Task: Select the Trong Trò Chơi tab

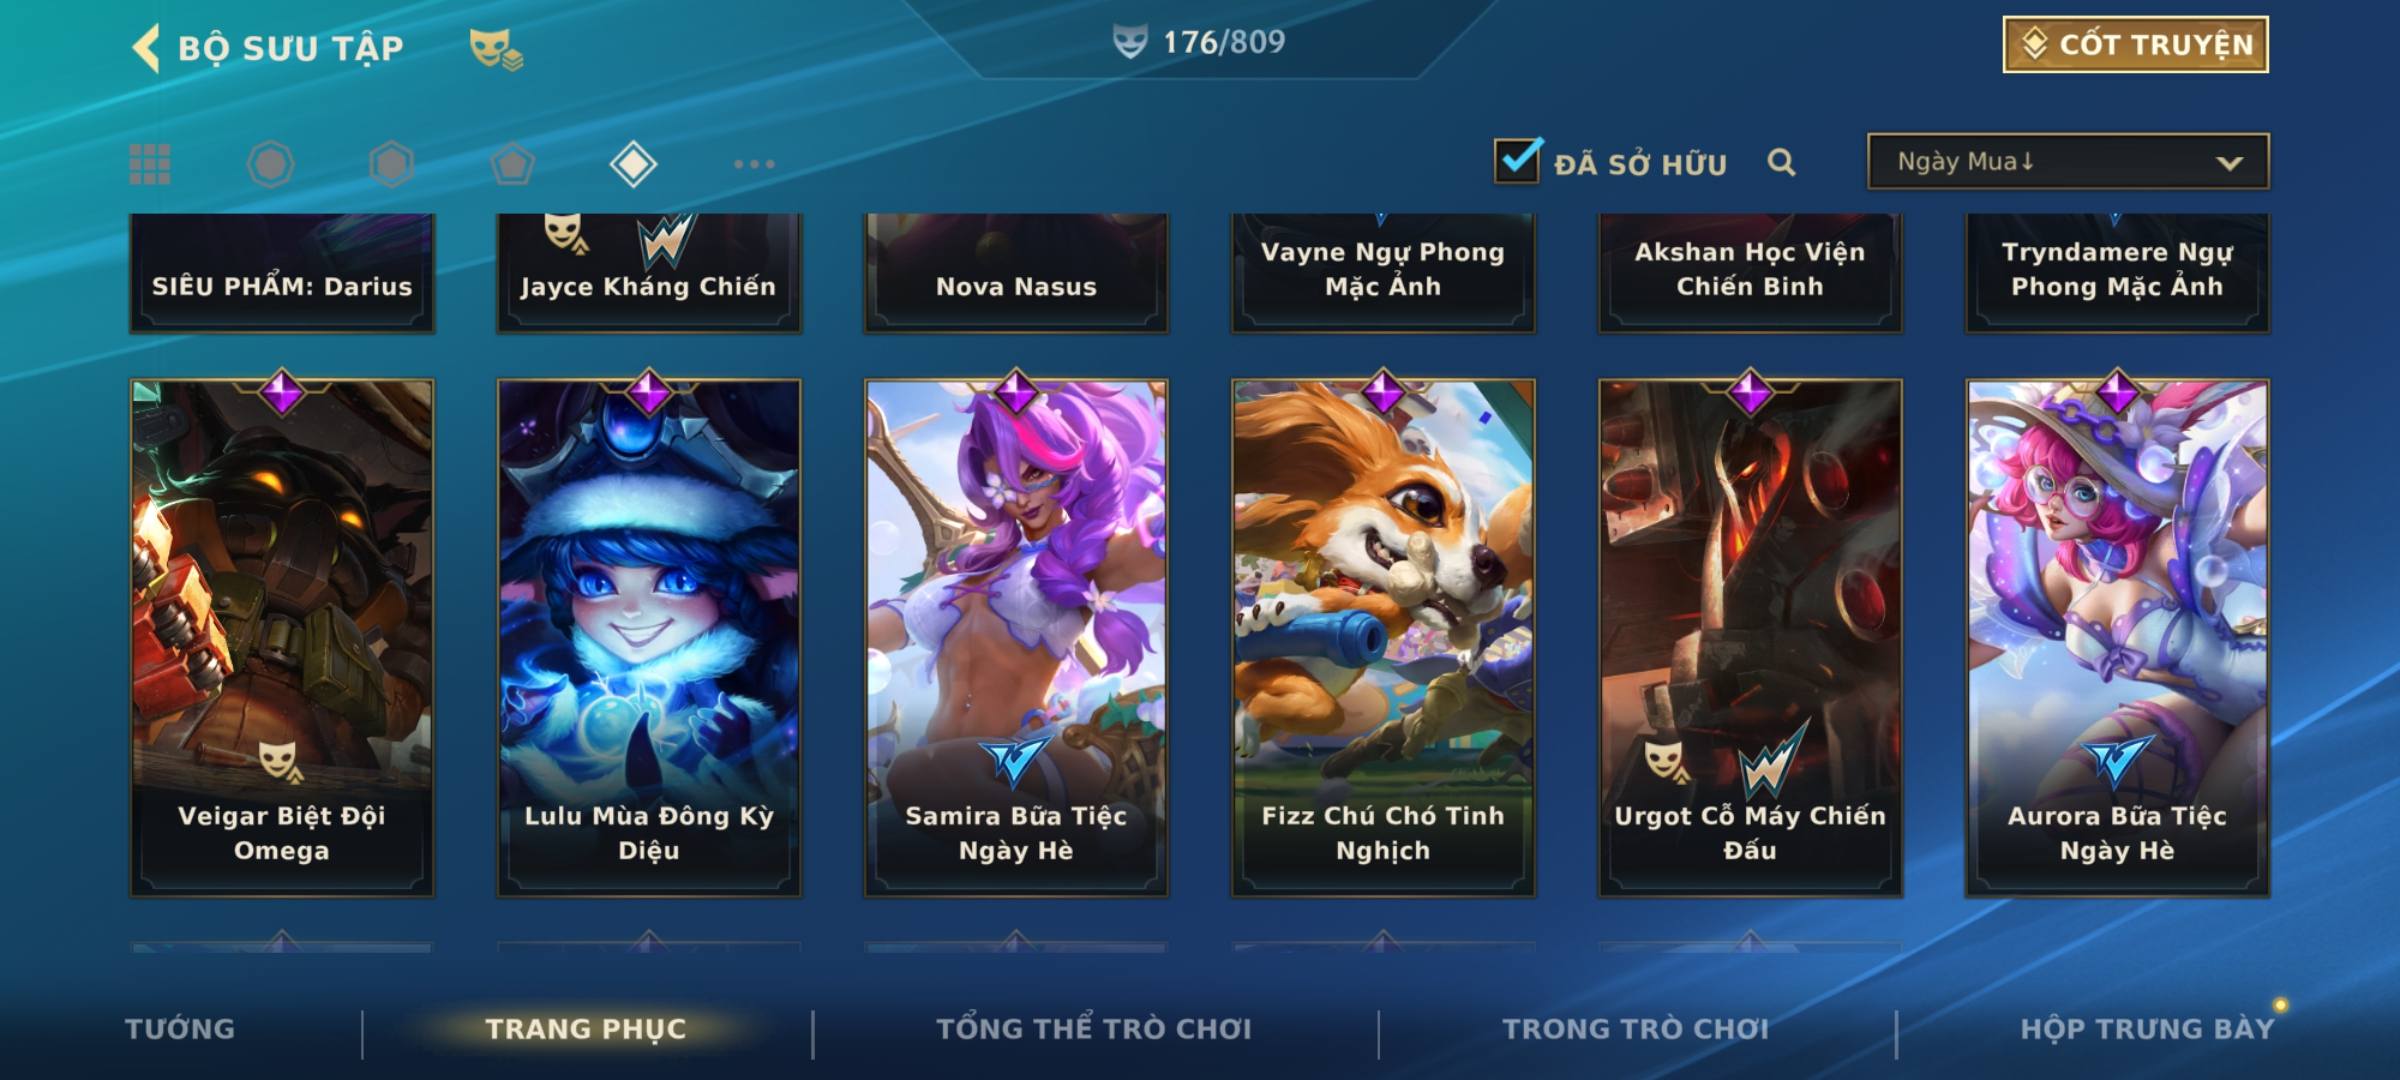Action: [x=1636, y=1029]
